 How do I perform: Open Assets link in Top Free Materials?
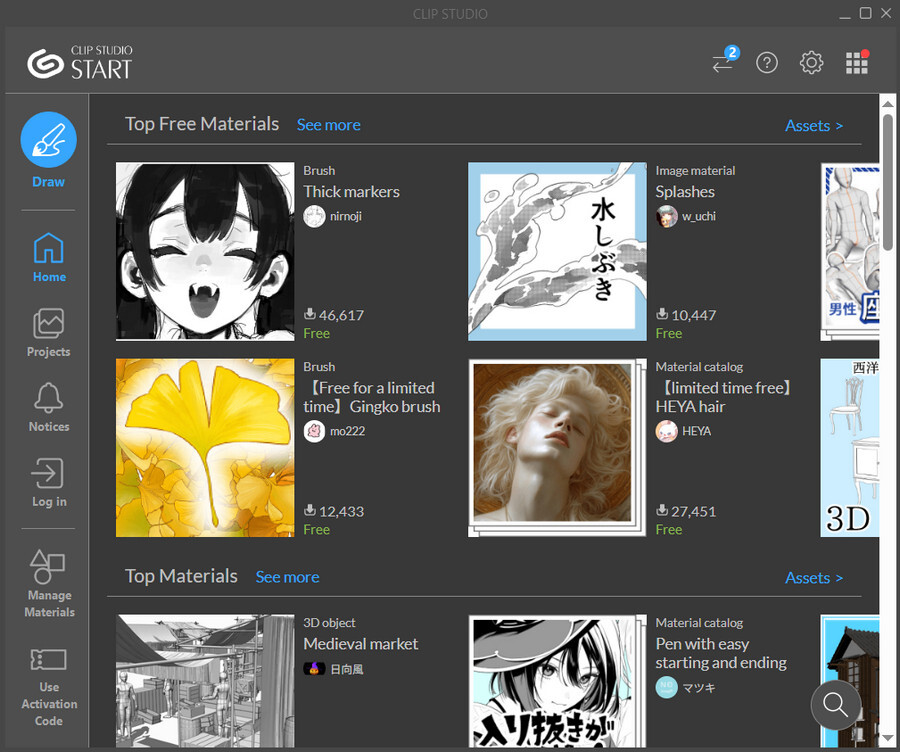(x=814, y=126)
